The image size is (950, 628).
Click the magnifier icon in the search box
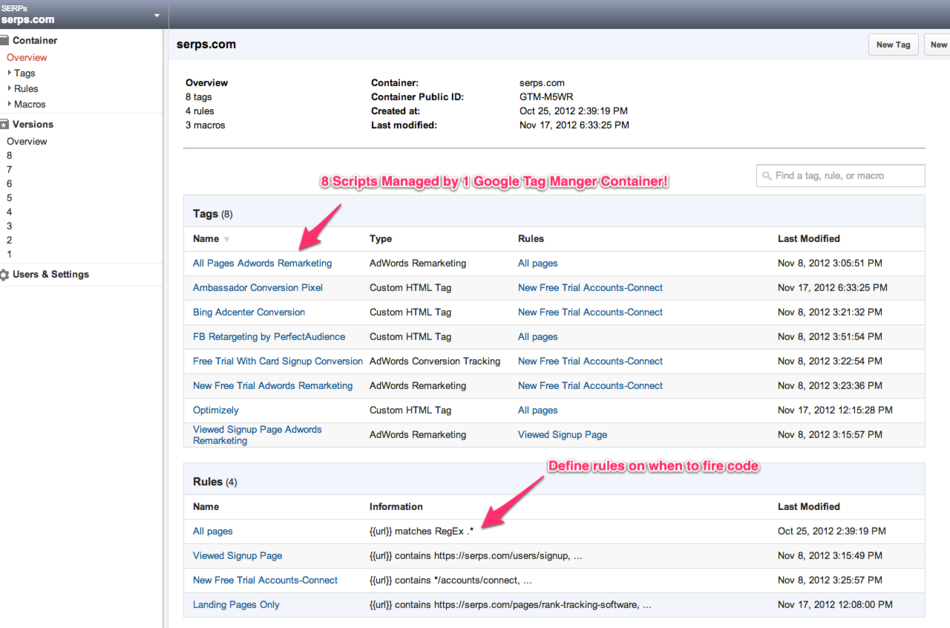click(767, 176)
